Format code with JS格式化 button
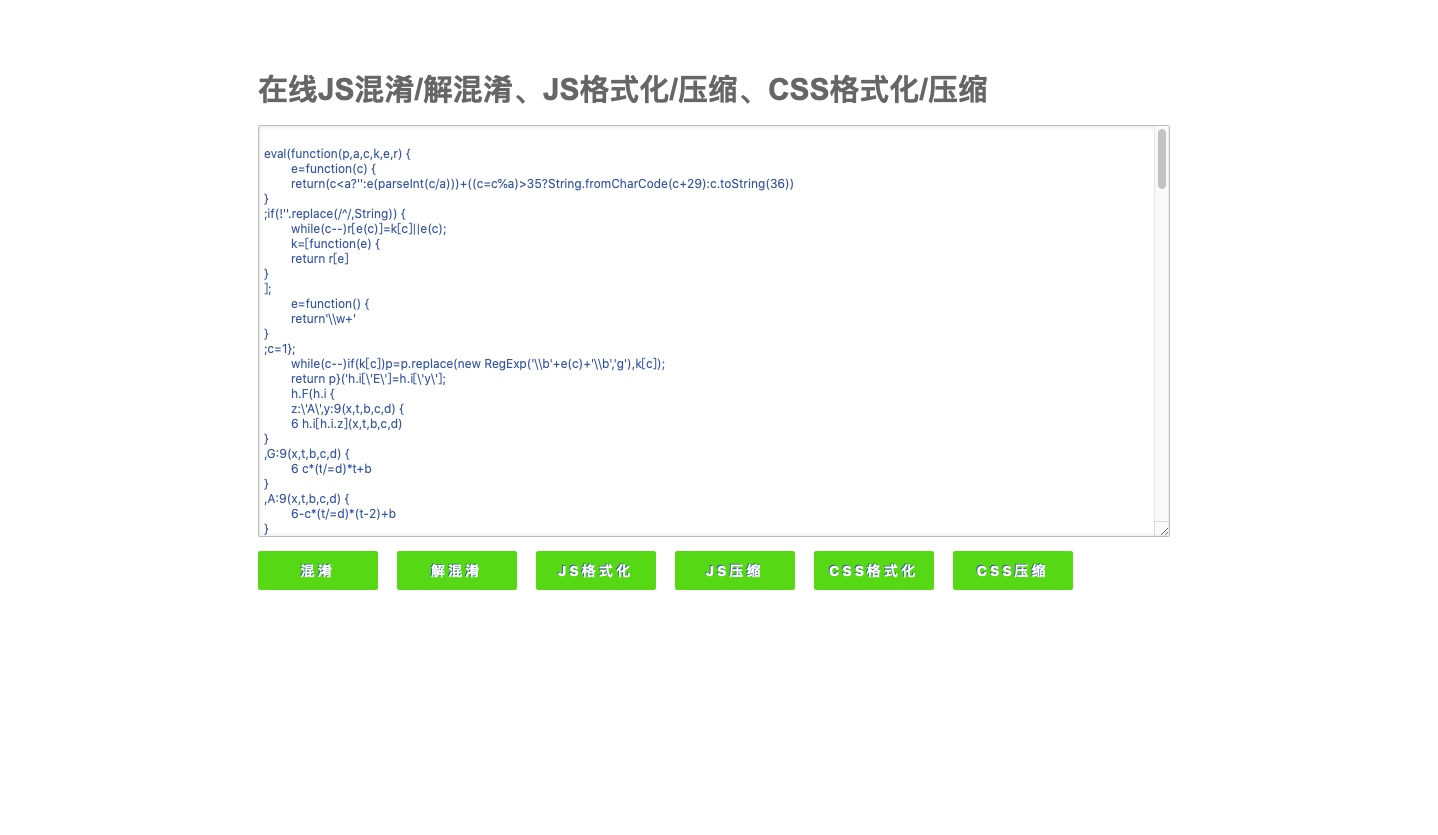This screenshot has width=1438, height=835. point(596,570)
